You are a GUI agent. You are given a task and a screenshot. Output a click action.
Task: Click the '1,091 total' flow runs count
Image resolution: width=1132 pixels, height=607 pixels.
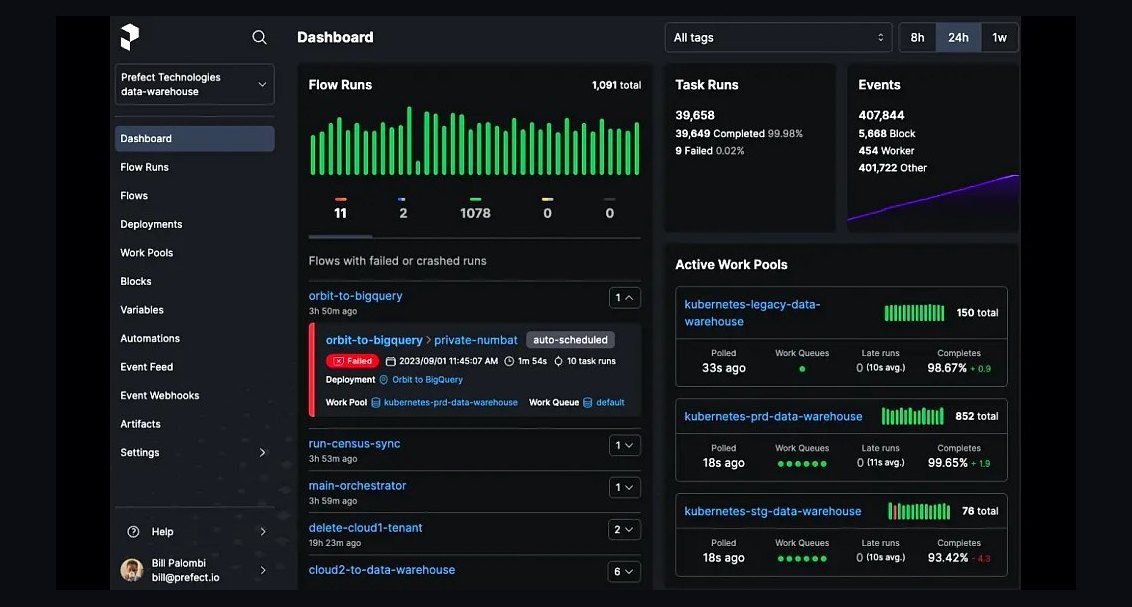(617, 85)
